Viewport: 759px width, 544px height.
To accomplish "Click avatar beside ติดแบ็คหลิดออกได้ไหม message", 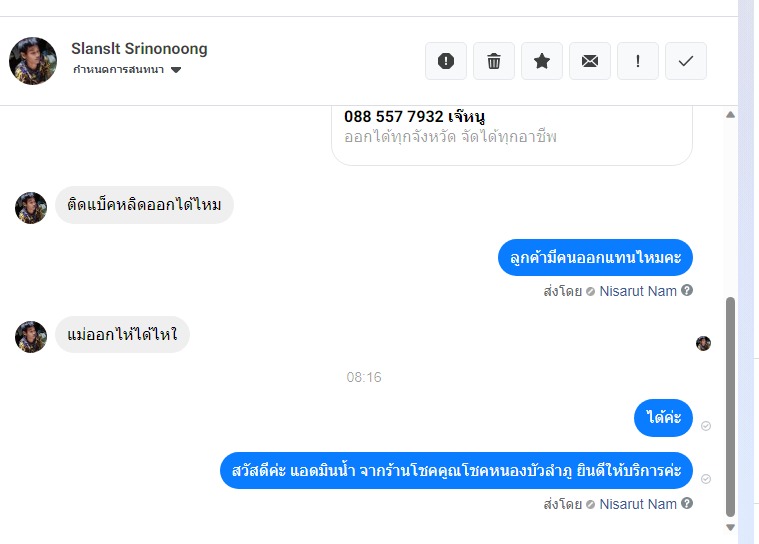I will [31, 208].
